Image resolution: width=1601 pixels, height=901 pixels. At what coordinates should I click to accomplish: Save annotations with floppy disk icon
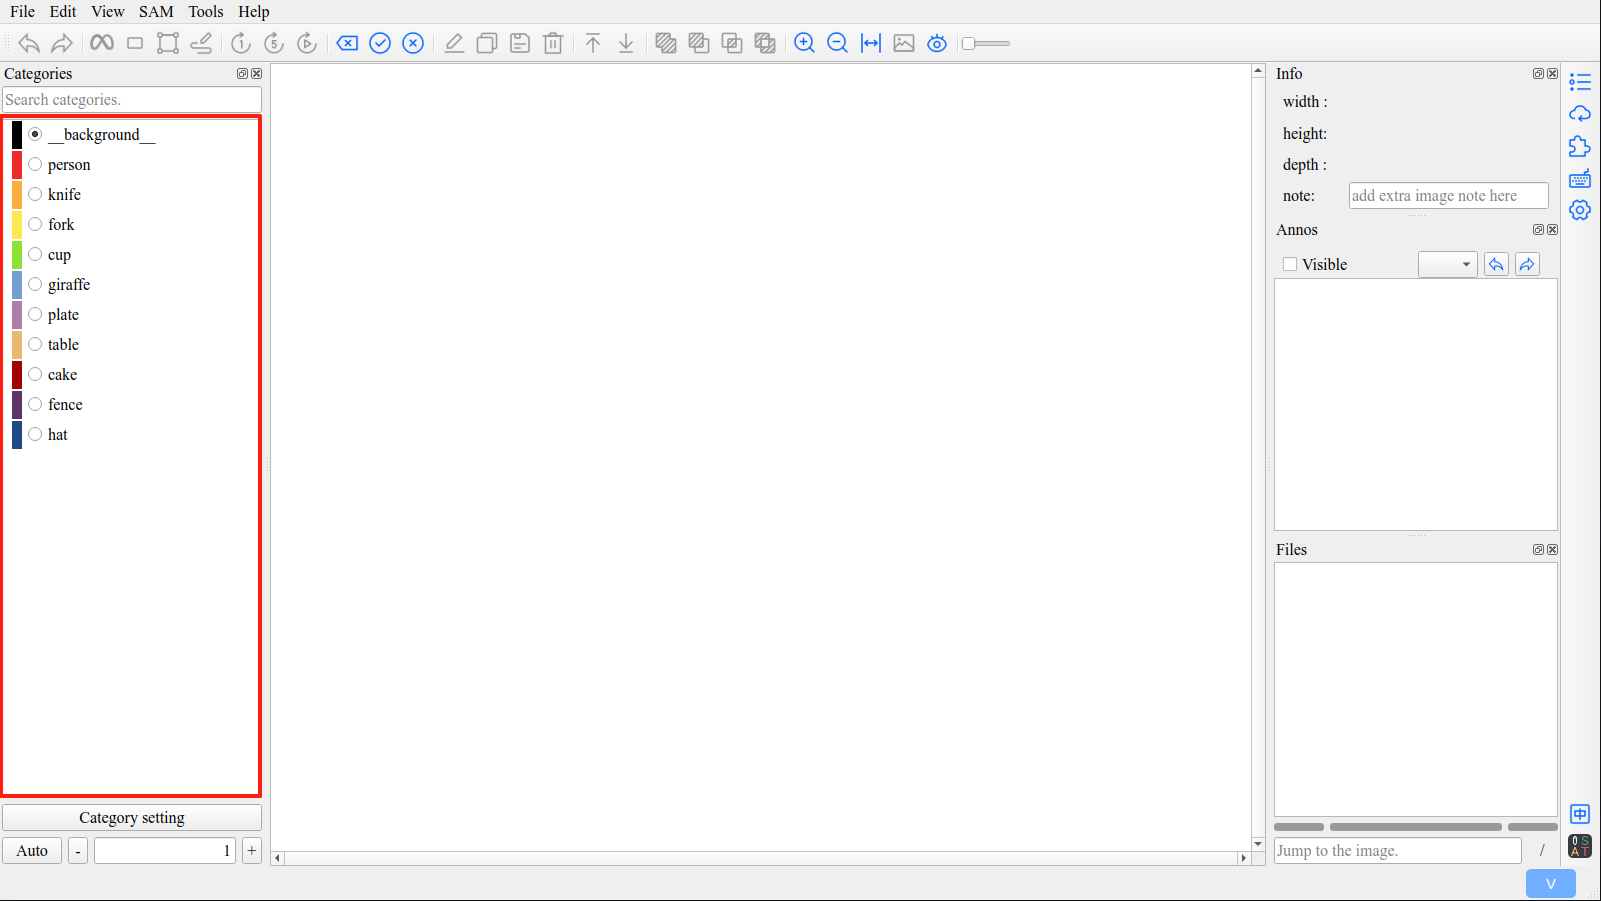(x=520, y=43)
